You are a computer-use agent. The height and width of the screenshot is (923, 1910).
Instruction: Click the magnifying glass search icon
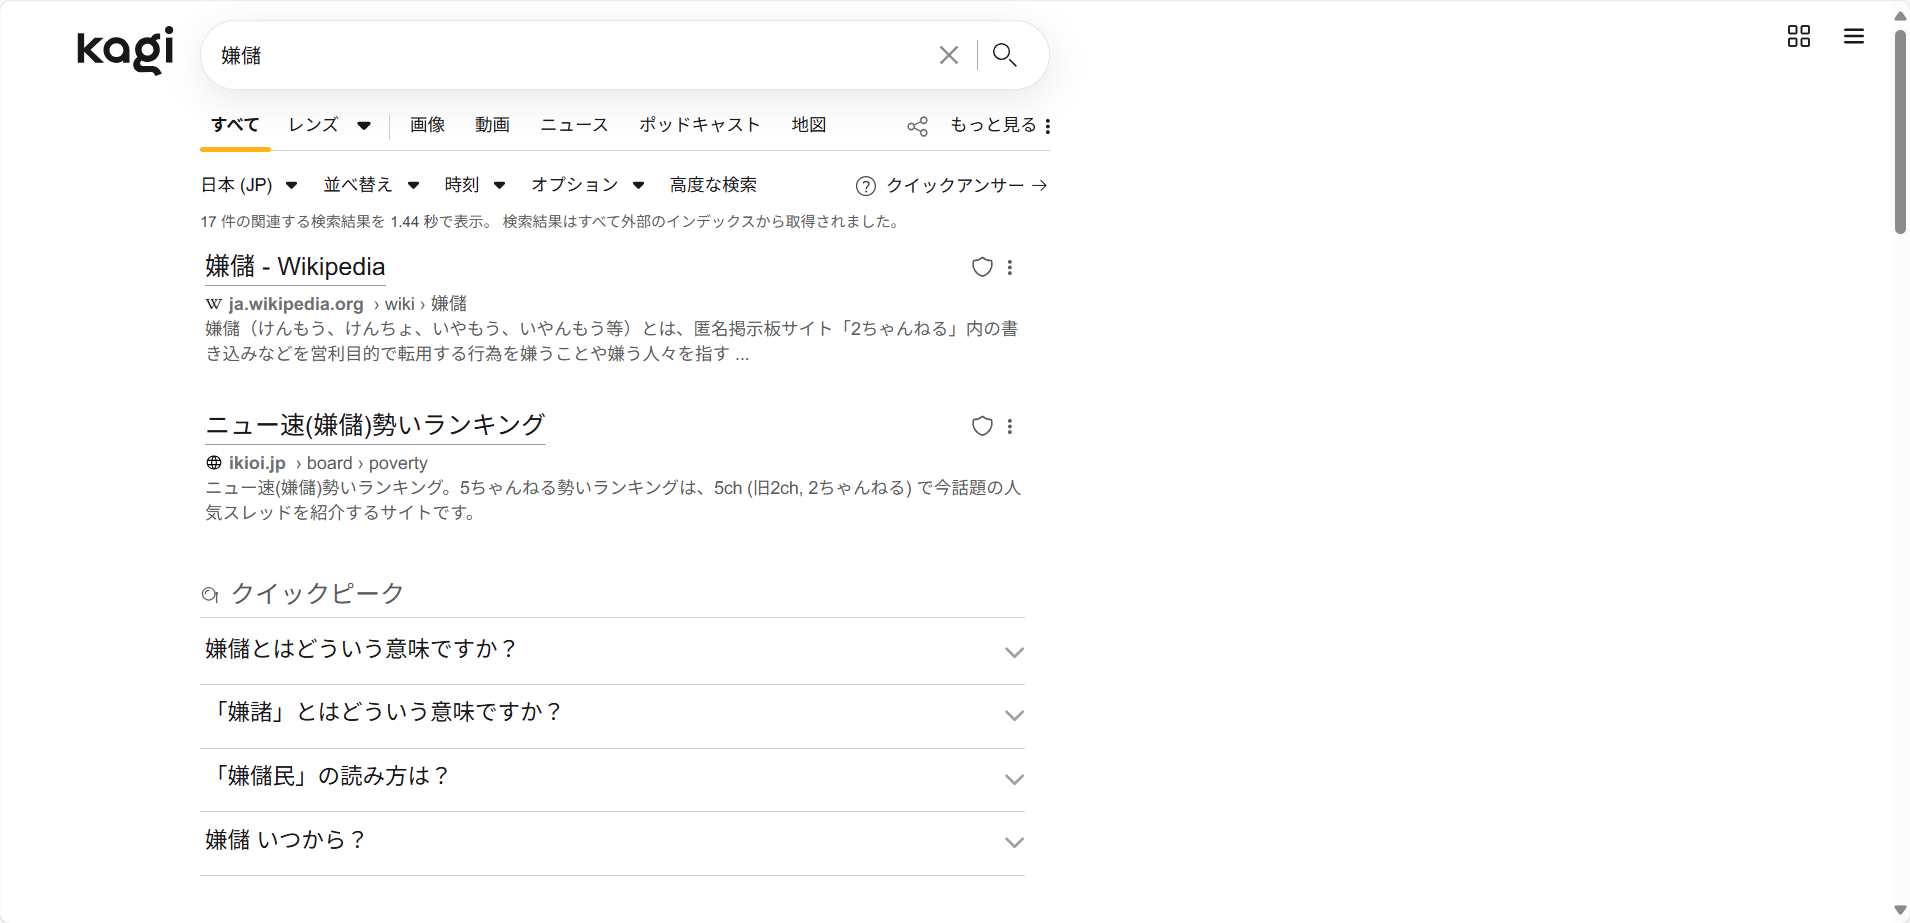point(1004,55)
